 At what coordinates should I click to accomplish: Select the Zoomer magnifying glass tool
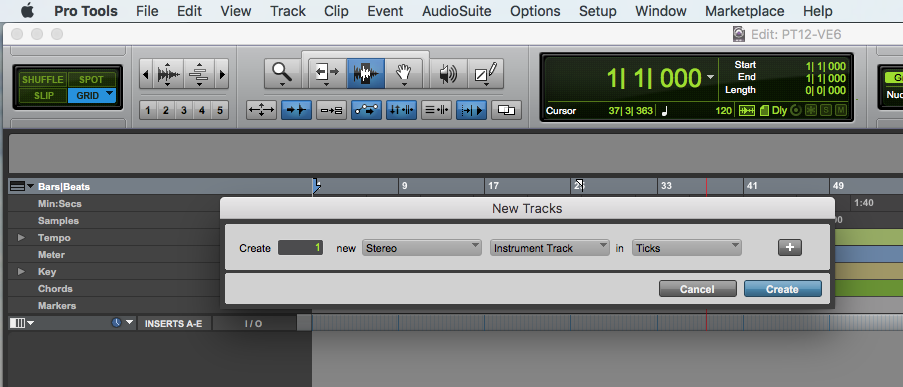pos(282,73)
